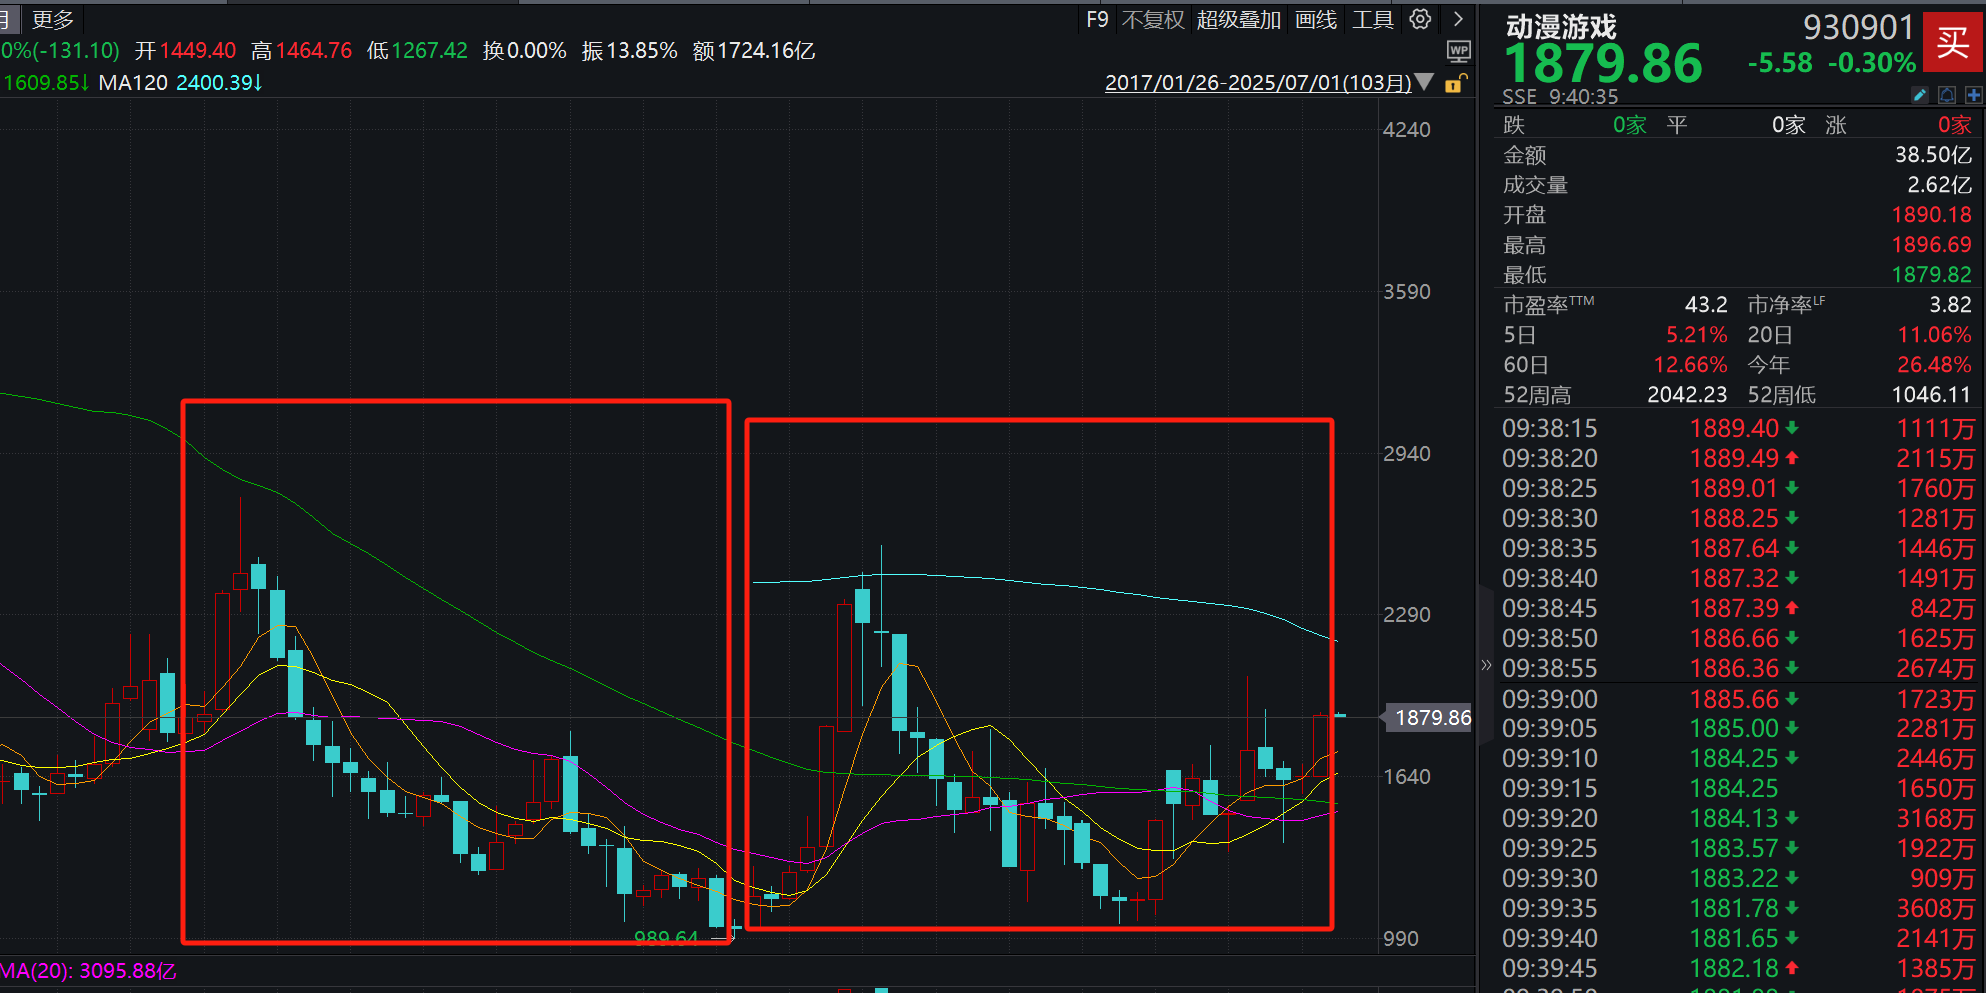Click the MA120 indicator label
1986x993 pixels.
coord(133,83)
